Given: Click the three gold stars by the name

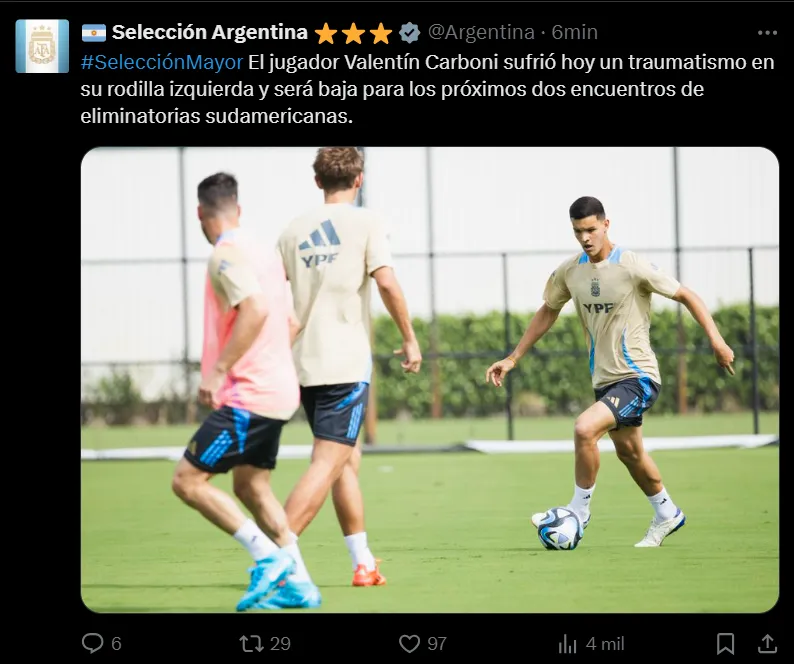Looking at the screenshot, I should [353, 33].
